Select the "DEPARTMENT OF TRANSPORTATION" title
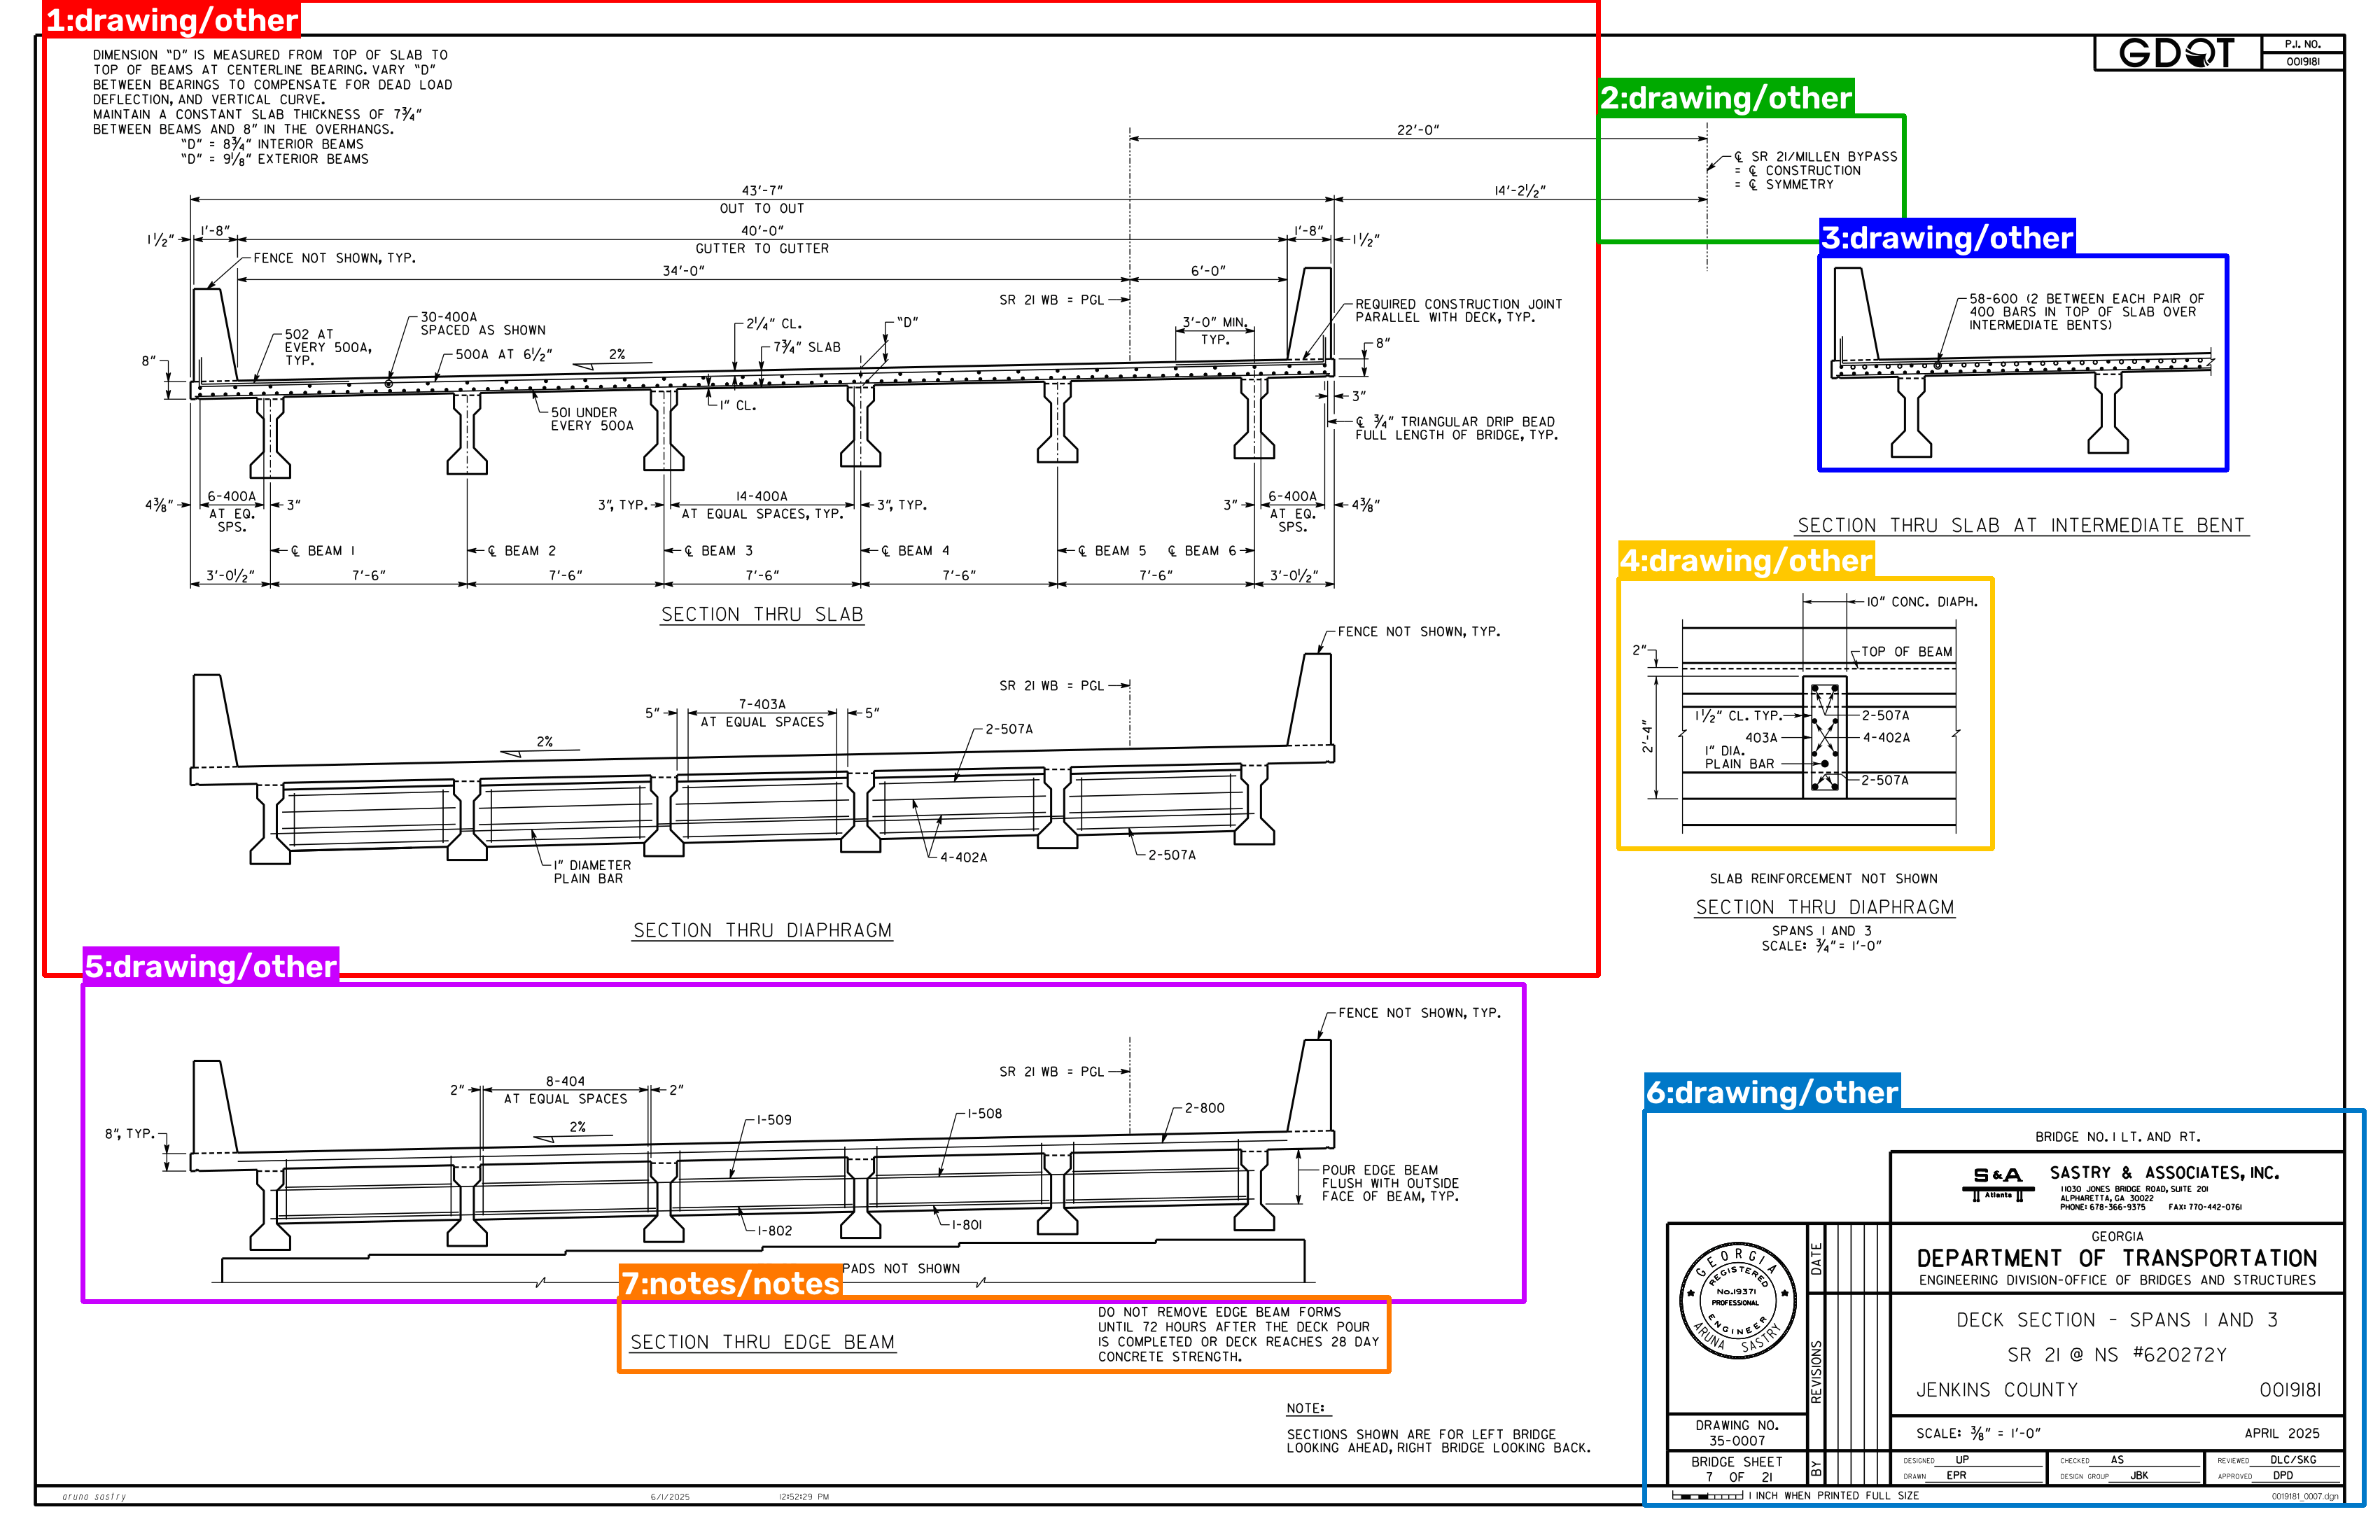The height and width of the screenshot is (1540, 2380). click(2116, 1258)
